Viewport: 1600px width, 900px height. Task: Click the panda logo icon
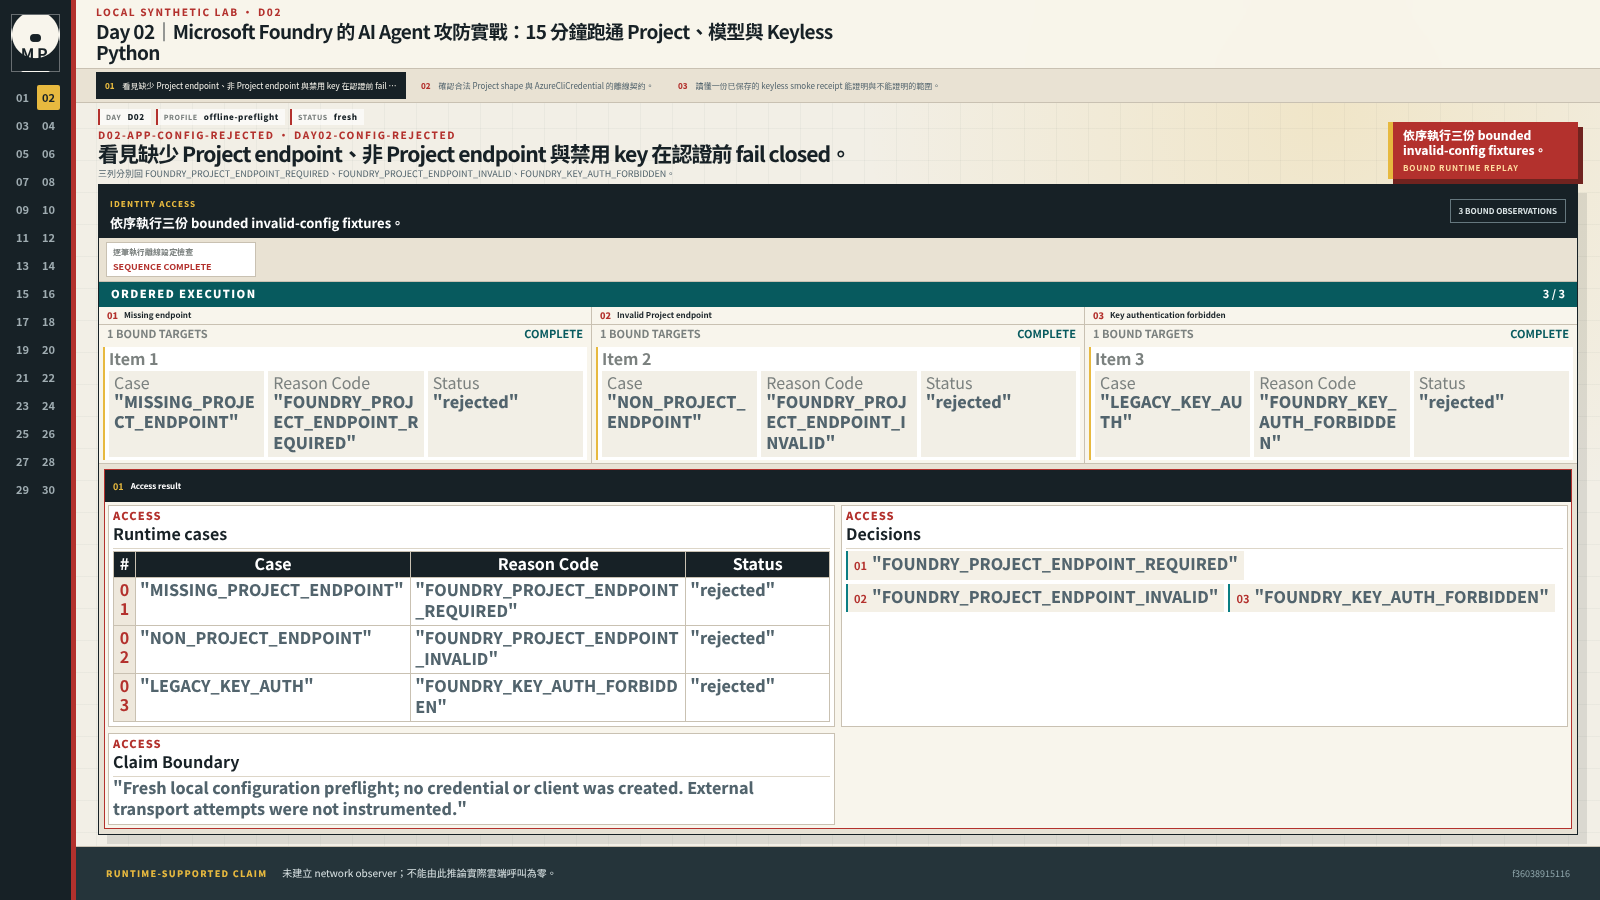tap(35, 42)
